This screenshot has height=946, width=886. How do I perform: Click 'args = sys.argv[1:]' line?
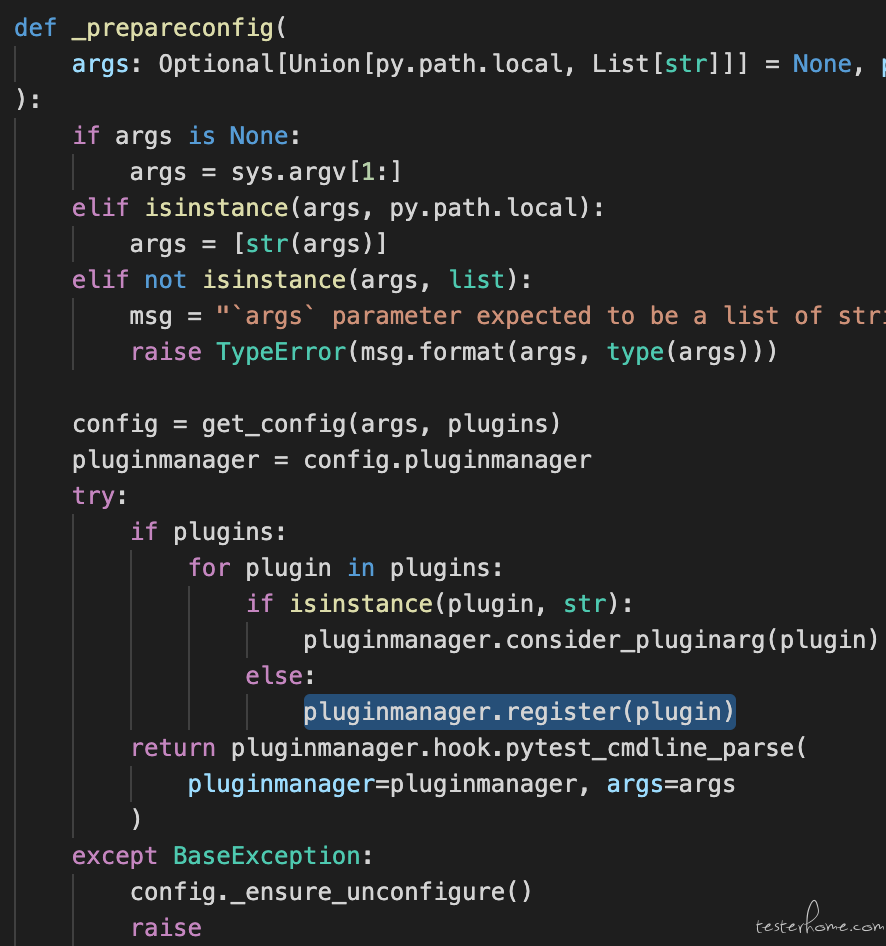click(265, 173)
